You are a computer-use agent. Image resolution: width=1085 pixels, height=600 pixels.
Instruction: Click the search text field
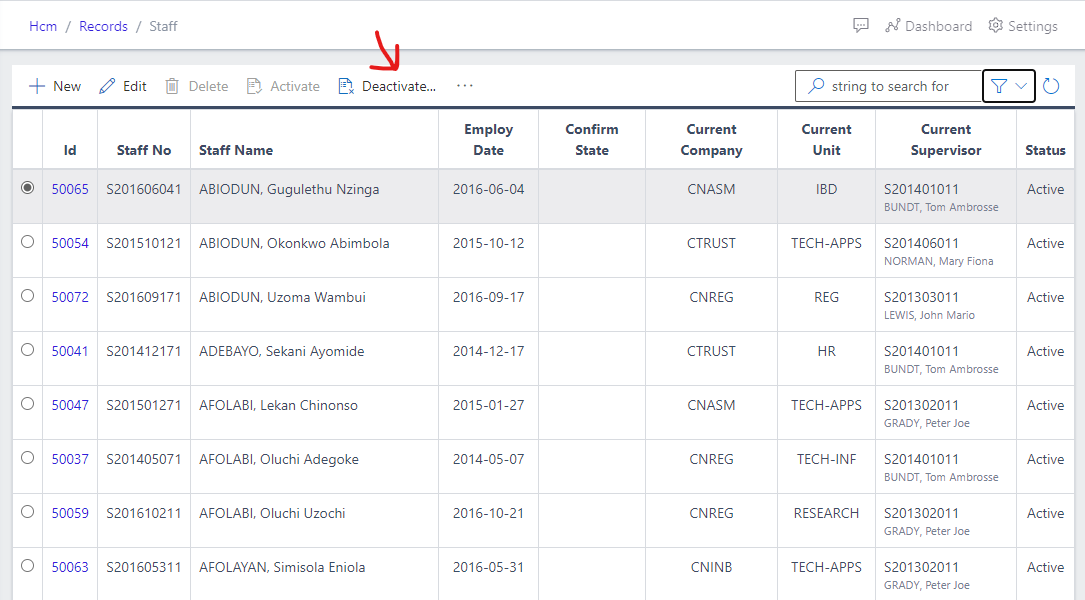point(900,86)
